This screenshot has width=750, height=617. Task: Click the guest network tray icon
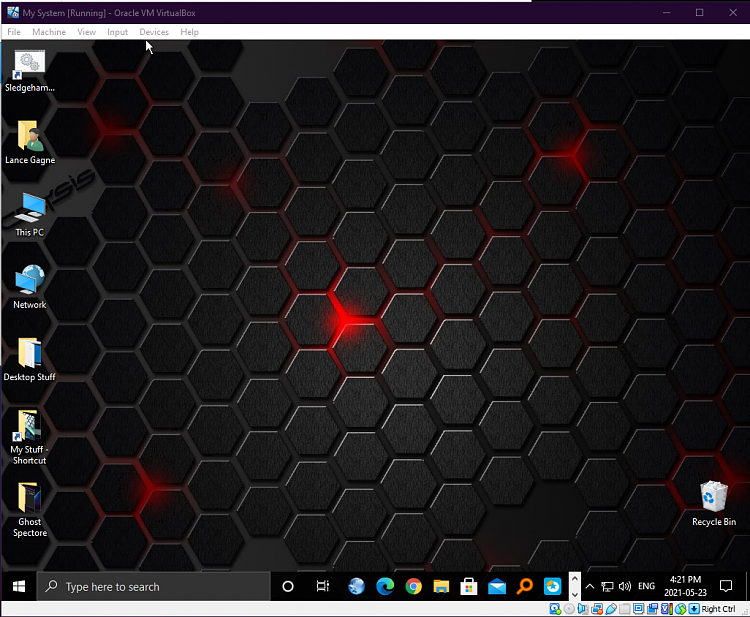pyautogui.click(x=607, y=586)
